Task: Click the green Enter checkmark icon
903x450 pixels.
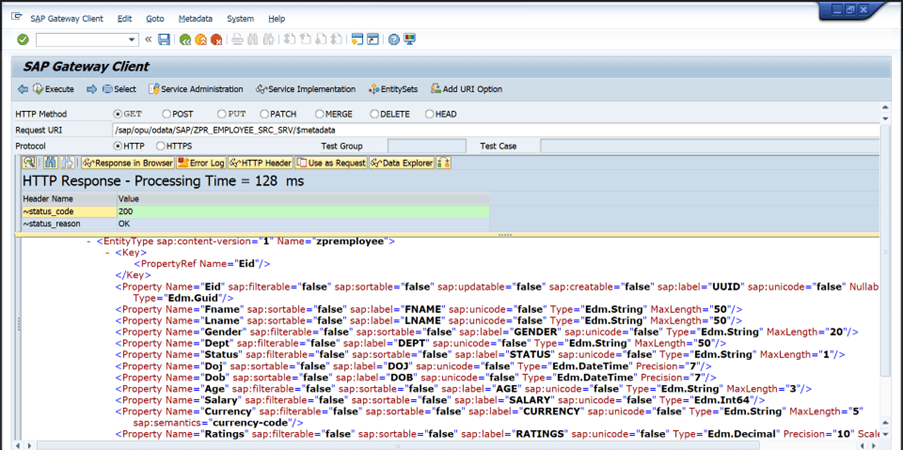Action: click(x=23, y=40)
